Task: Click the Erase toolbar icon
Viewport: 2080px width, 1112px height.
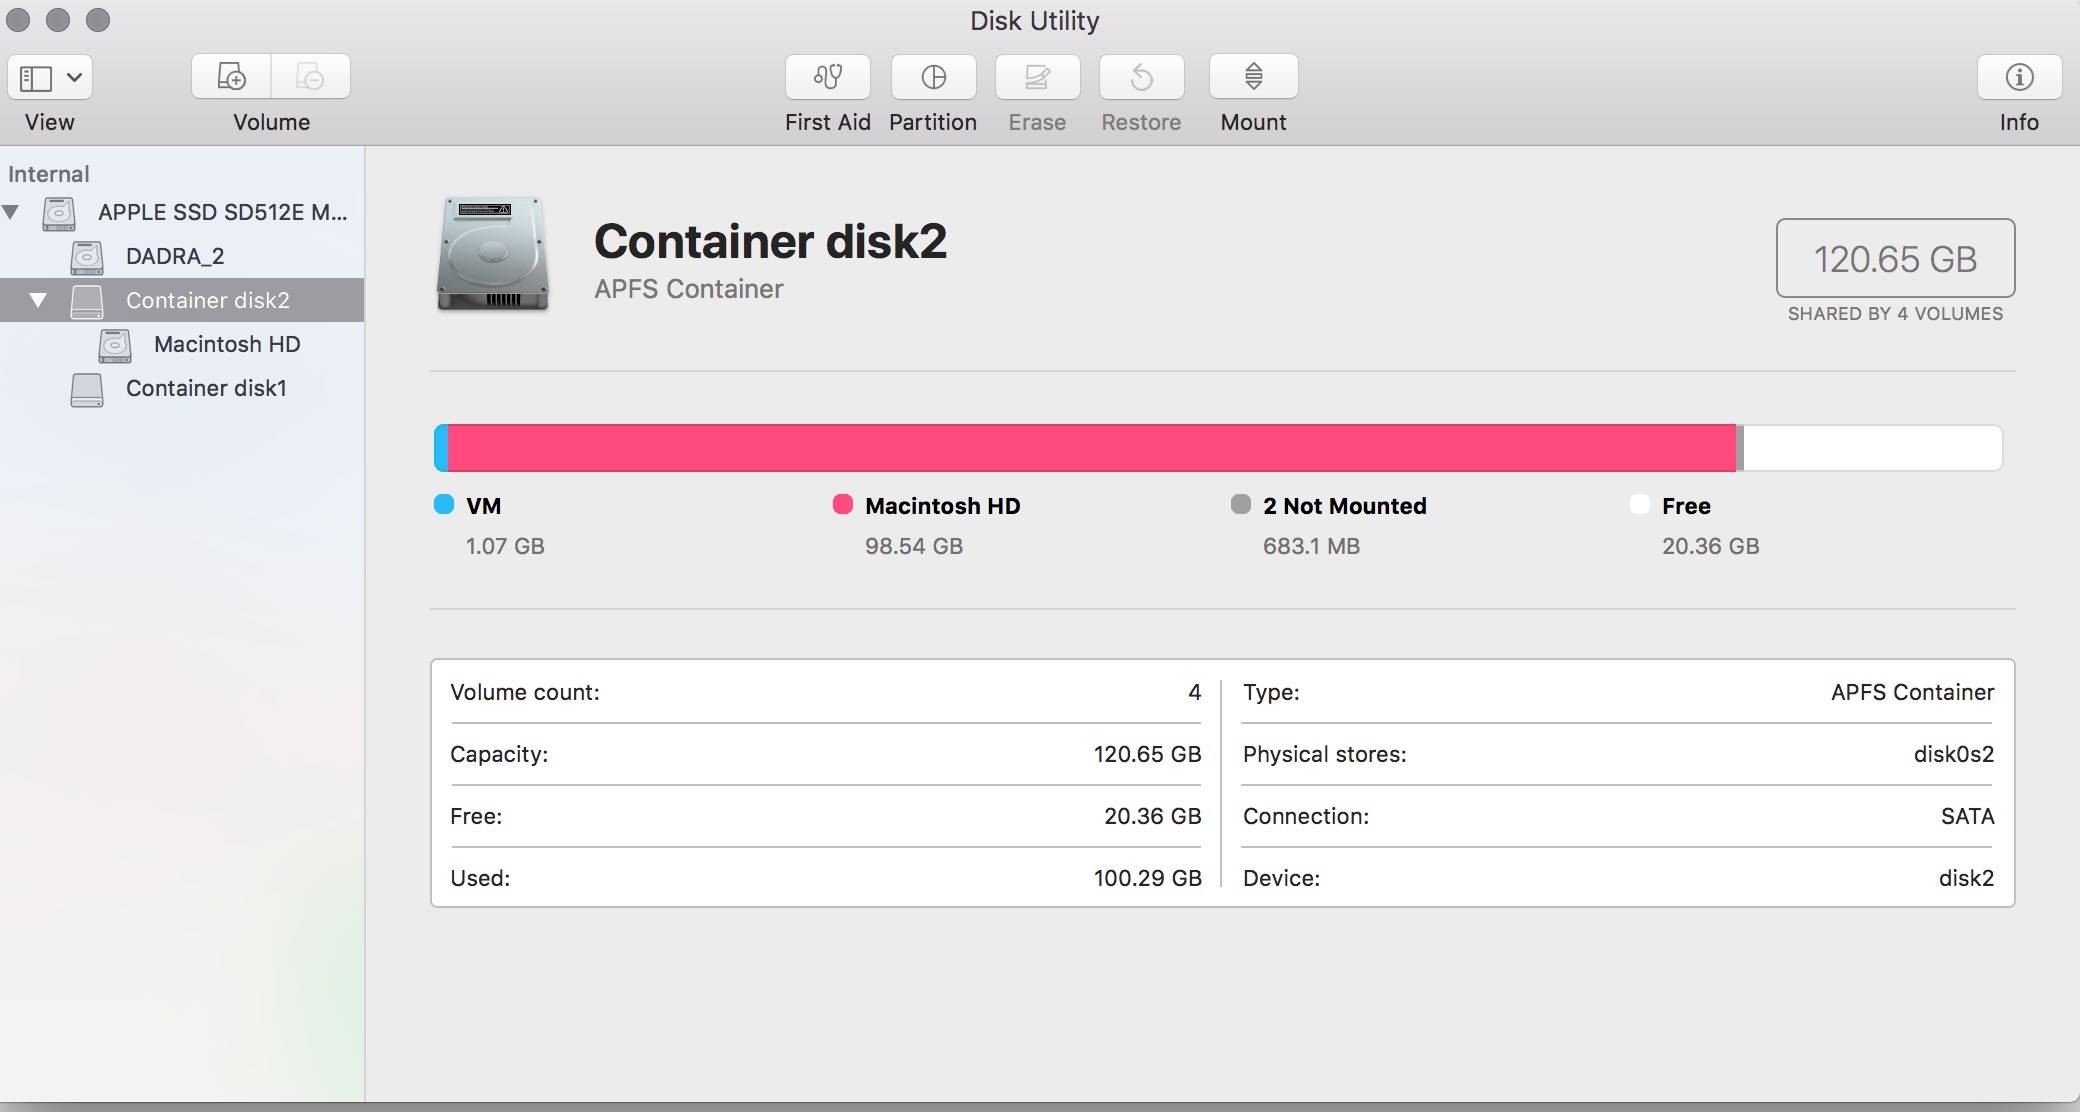Action: tap(1037, 77)
